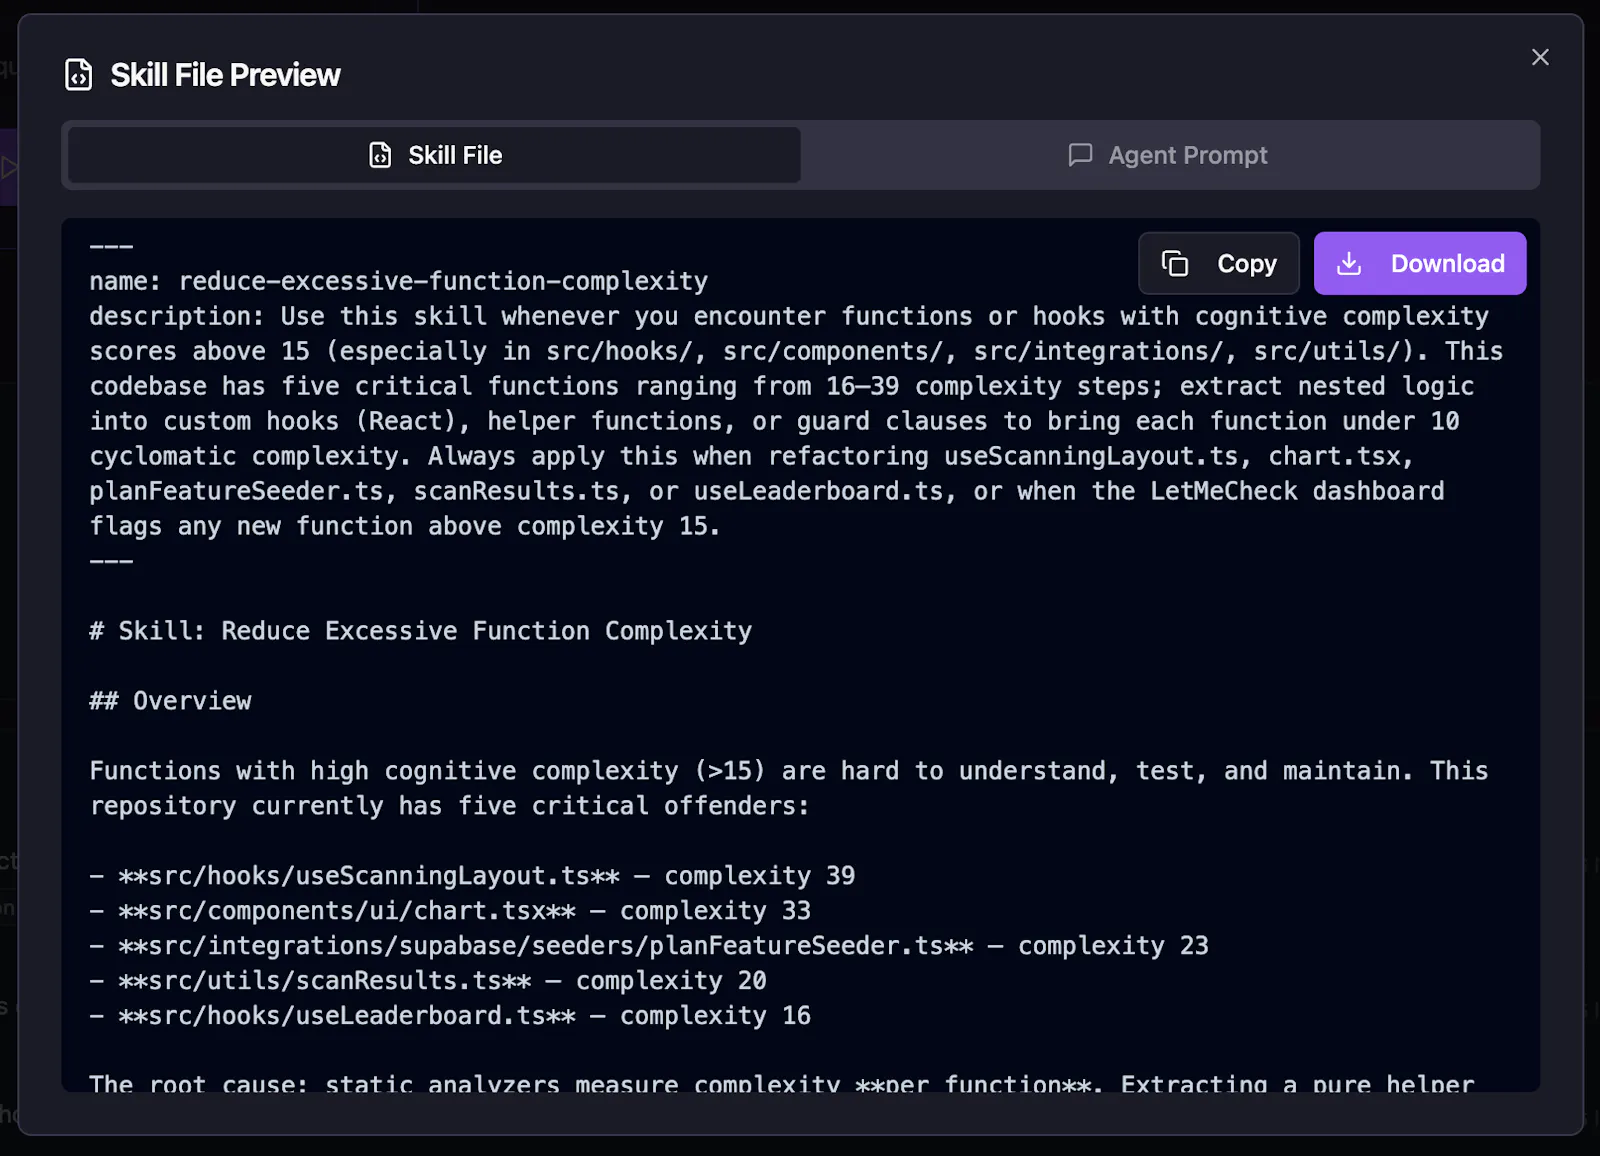The width and height of the screenshot is (1600, 1156).
Task: Click the "Skill File Preview" title text
Action: [225, 75]
